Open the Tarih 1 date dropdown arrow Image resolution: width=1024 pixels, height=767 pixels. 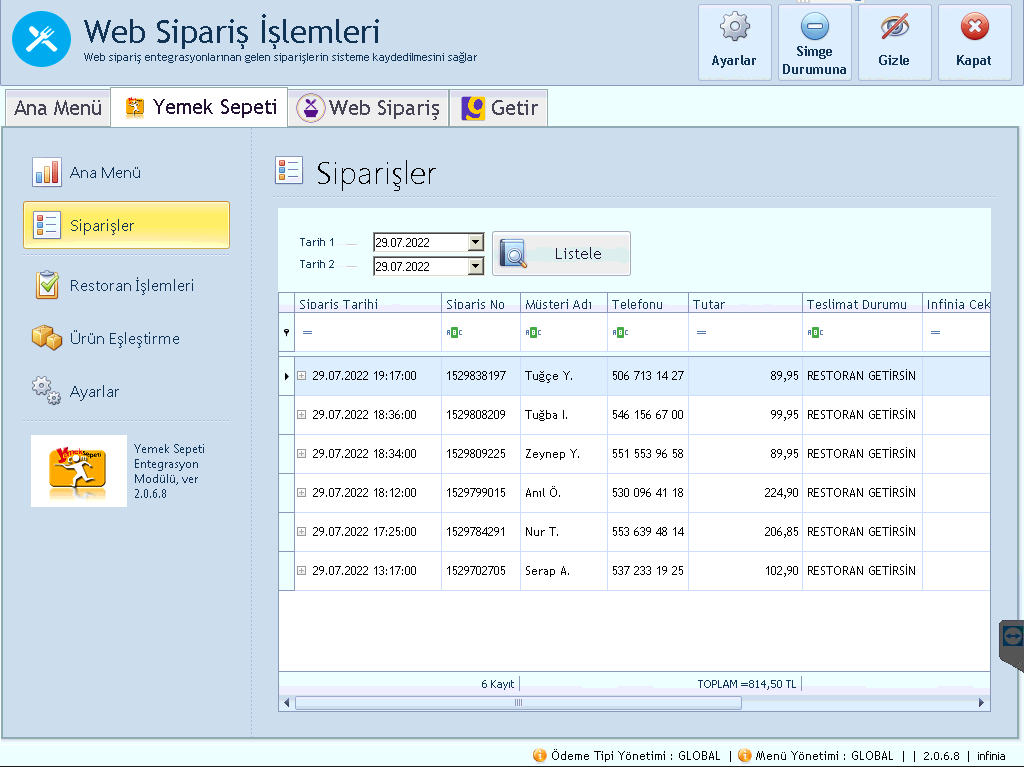pos(475,242)
